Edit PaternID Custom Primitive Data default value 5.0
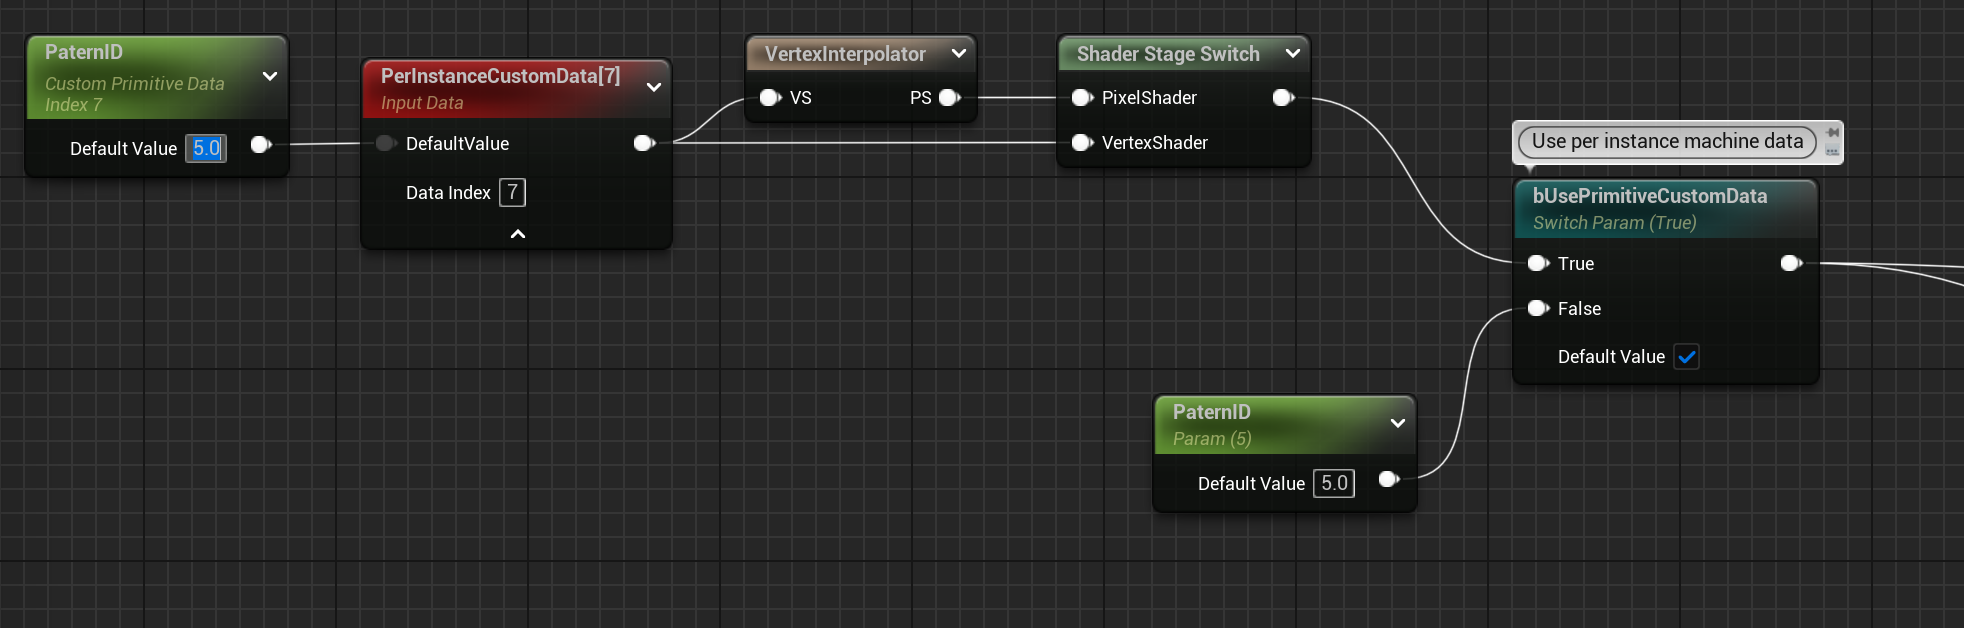The height and width of the screenshot is (628, 1964). [206, 148]
